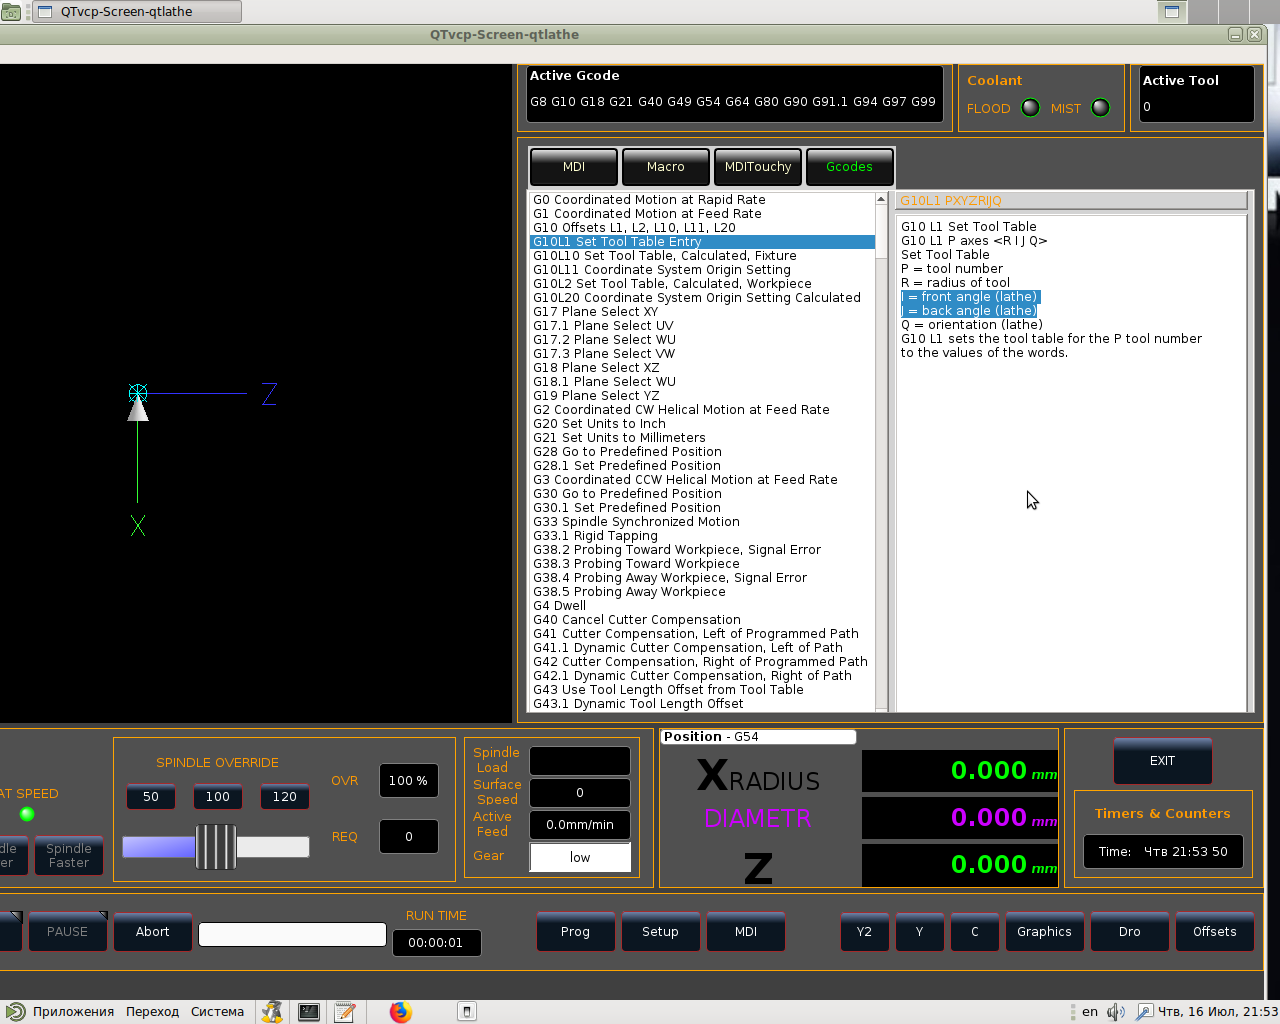Click the spindle override slider handle

(216, 847)
